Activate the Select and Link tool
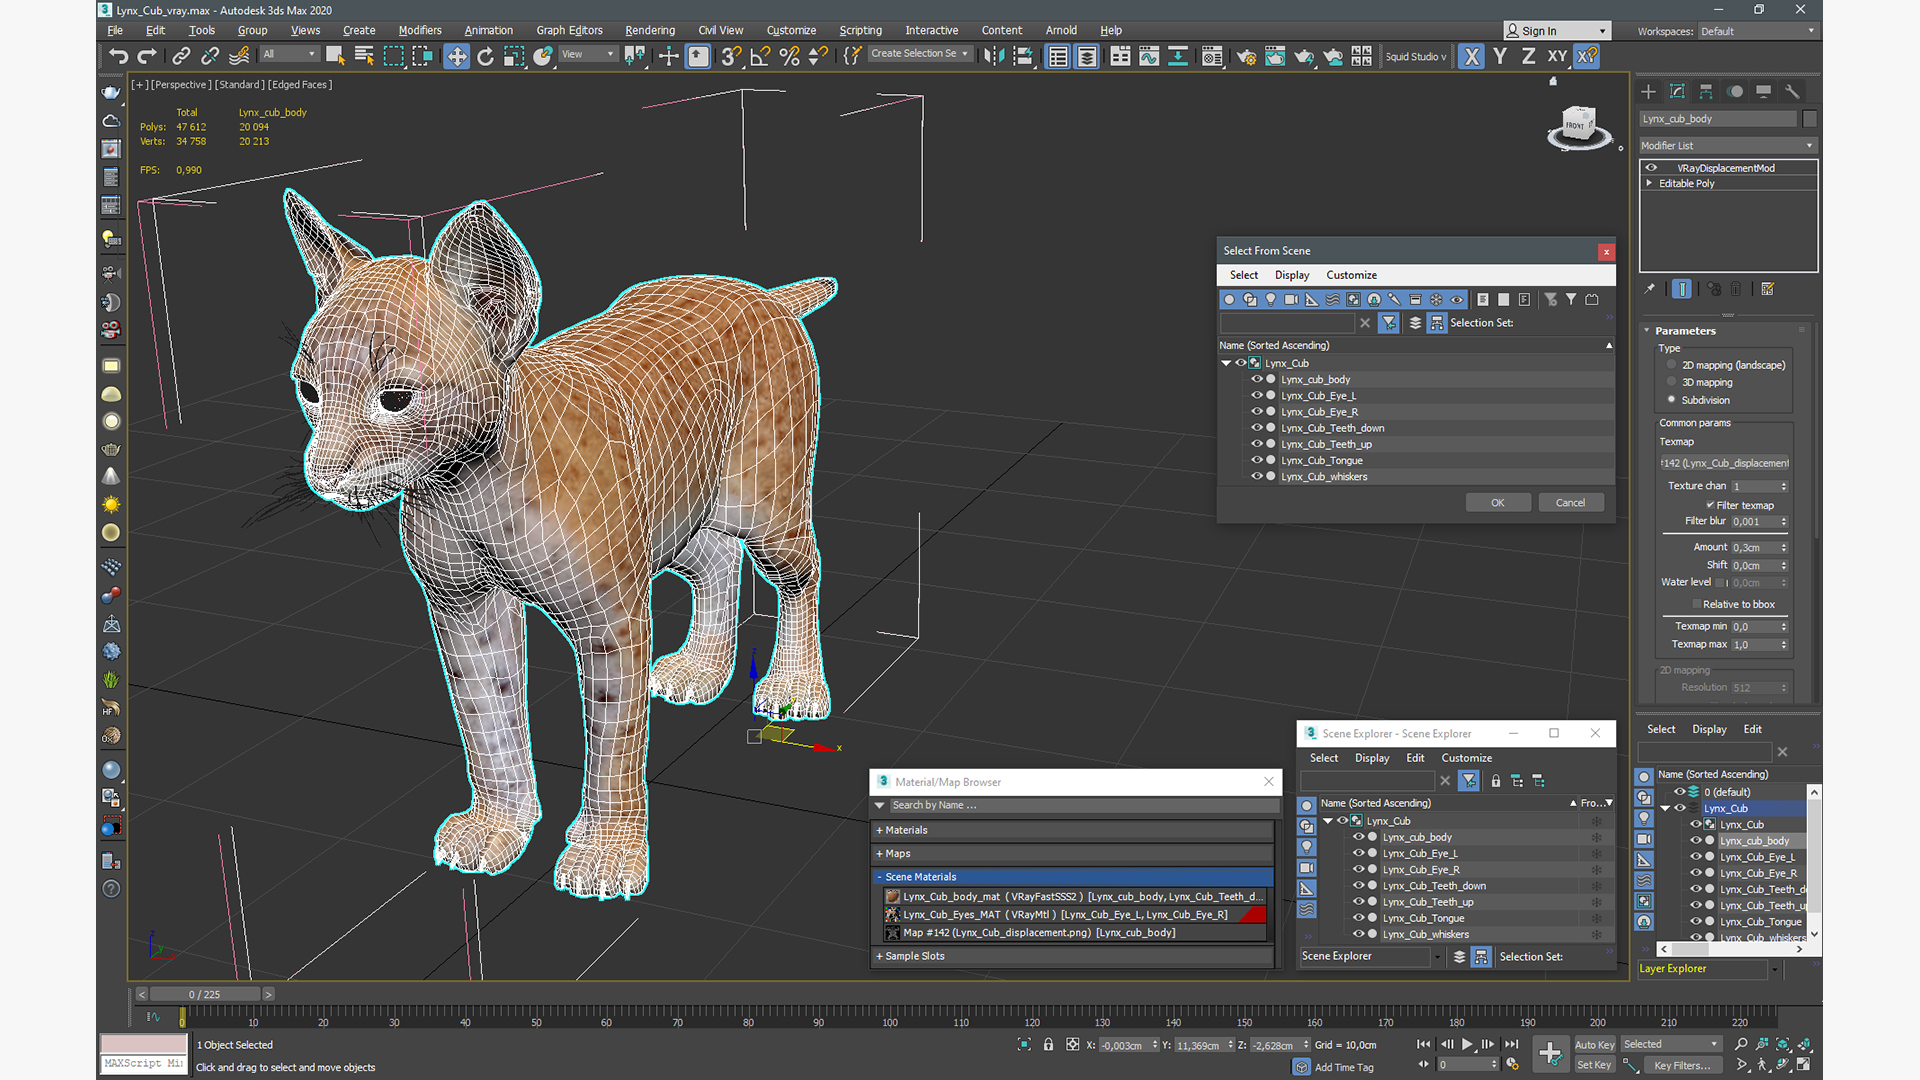 (x=181, y=56)
